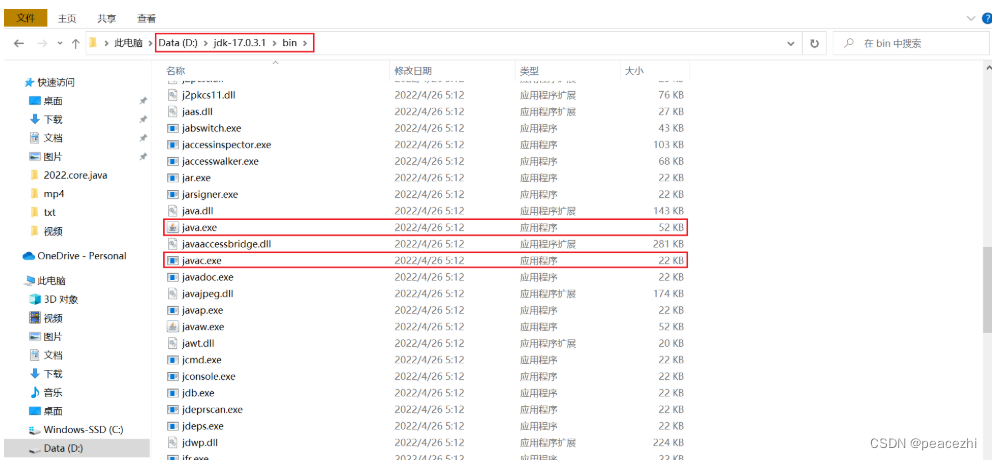
Task: Switch to the 共享 tab
Action: [107, 19]
